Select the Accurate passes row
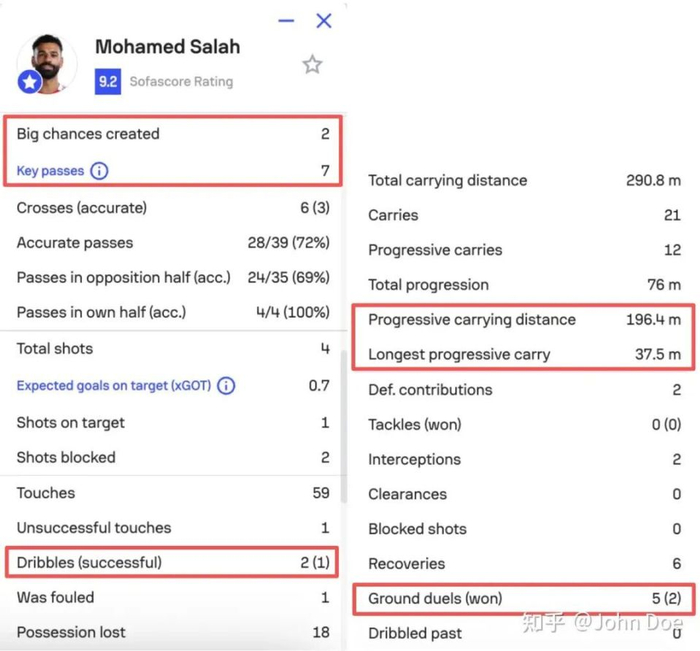The width and height of the screenshot is (700, 651). [172, 243]
